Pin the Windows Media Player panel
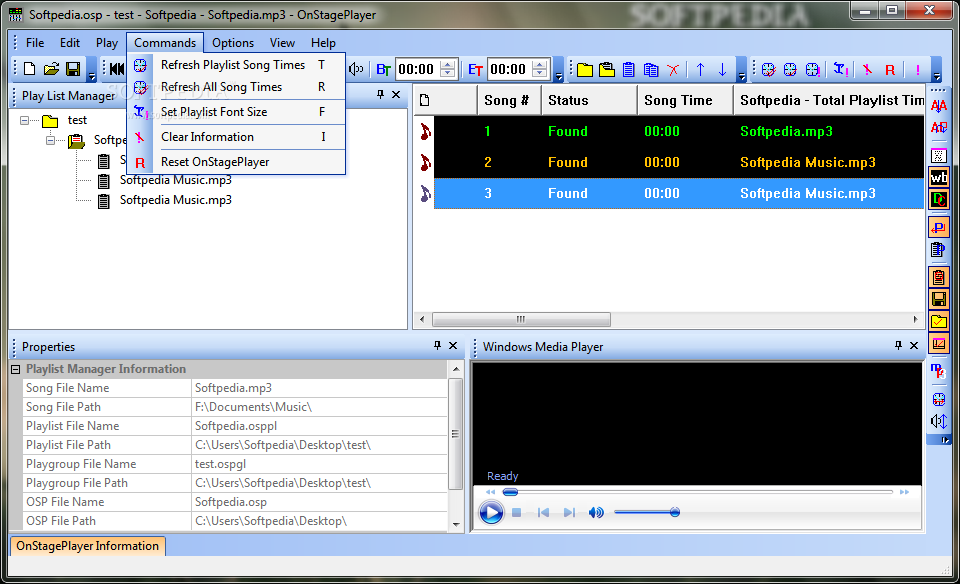The height and width of the screenshot is (584, 960). [x=898, y=345]
